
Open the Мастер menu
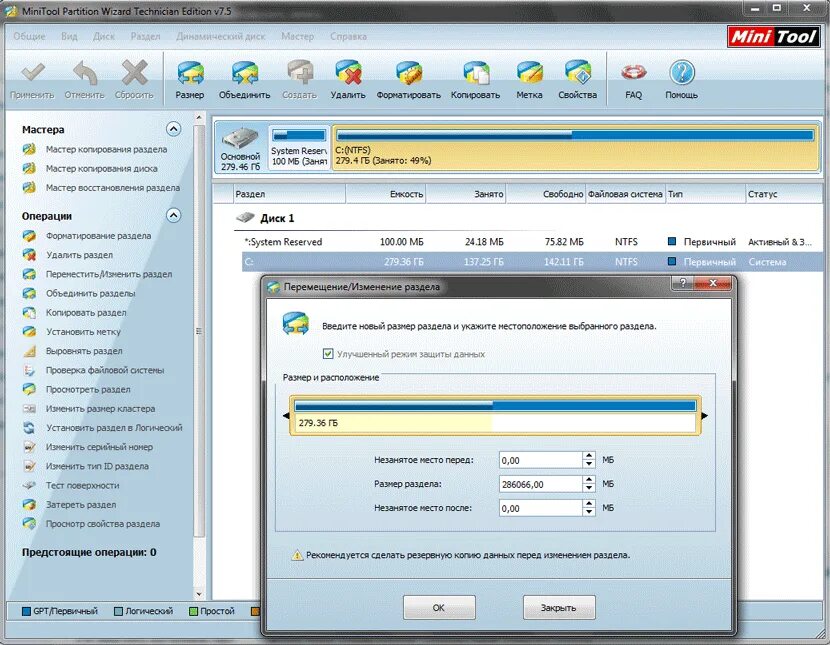click(x=297, y=37)
